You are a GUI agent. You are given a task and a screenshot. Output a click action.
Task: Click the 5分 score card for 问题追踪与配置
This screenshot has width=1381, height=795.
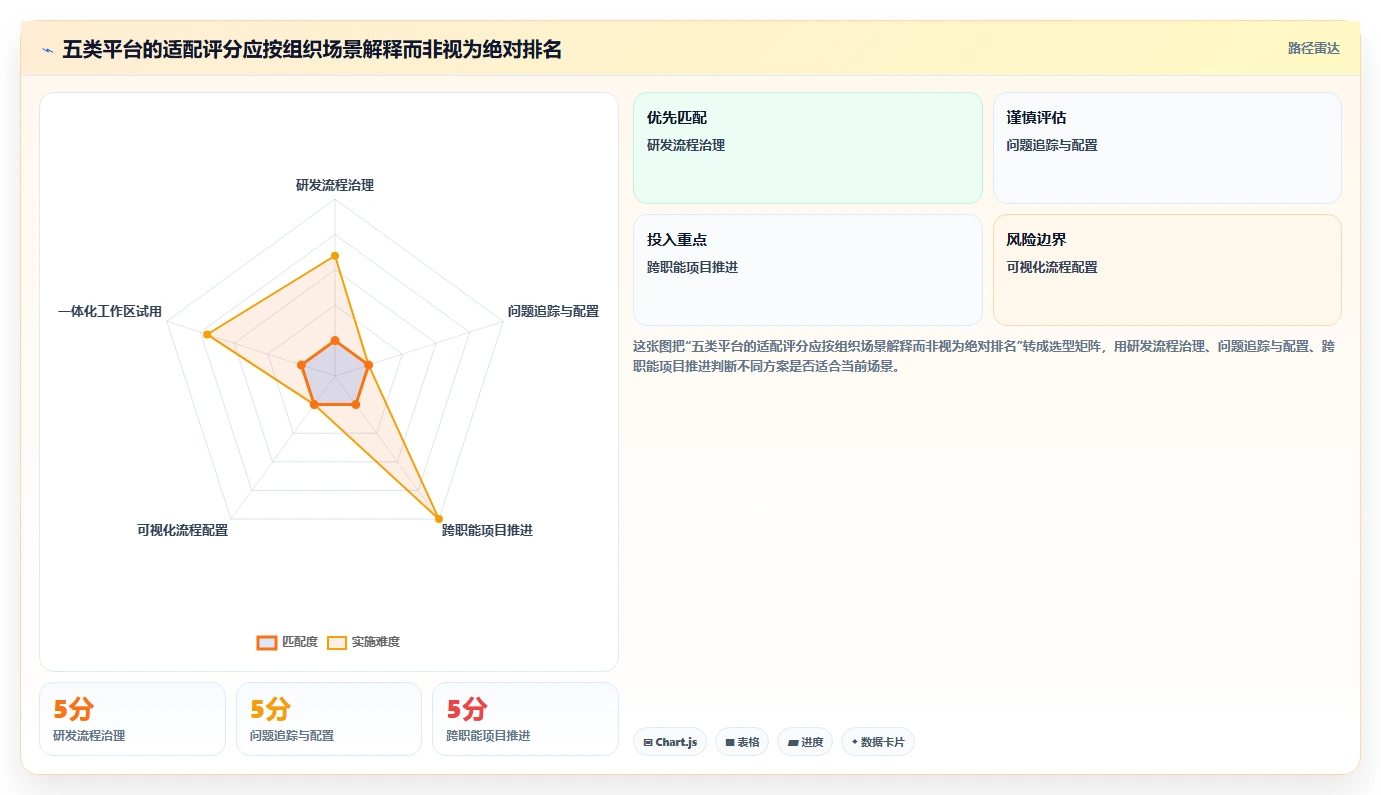329,719
